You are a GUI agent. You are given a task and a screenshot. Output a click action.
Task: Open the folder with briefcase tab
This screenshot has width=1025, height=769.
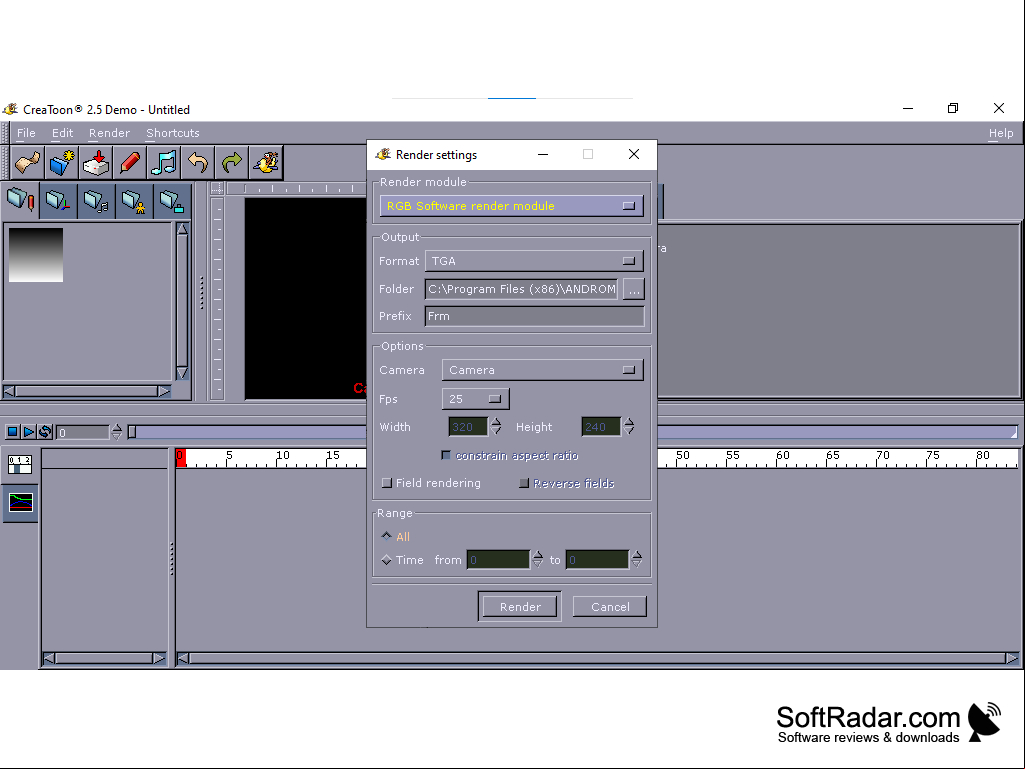coord(173,200)
